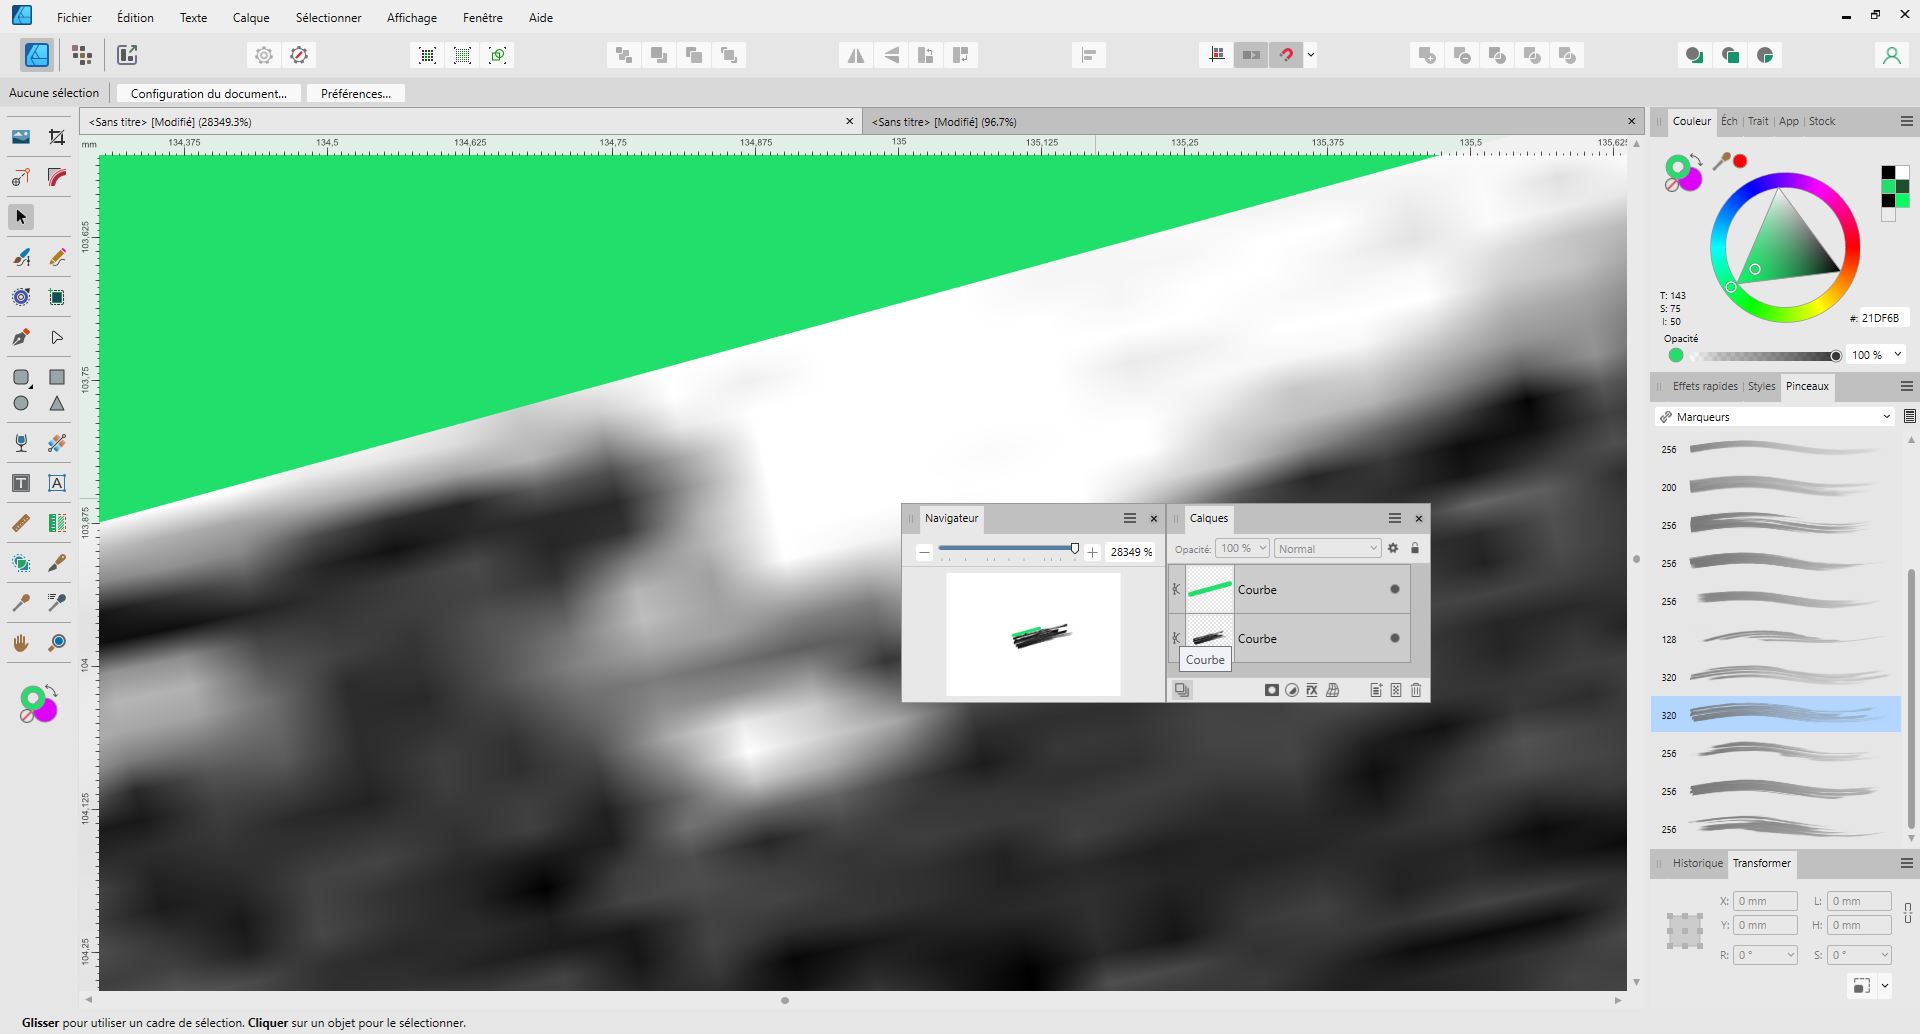Toggle the snapping magnet button
The height and width of the screenshot is (1034, 1920).
1286,55
